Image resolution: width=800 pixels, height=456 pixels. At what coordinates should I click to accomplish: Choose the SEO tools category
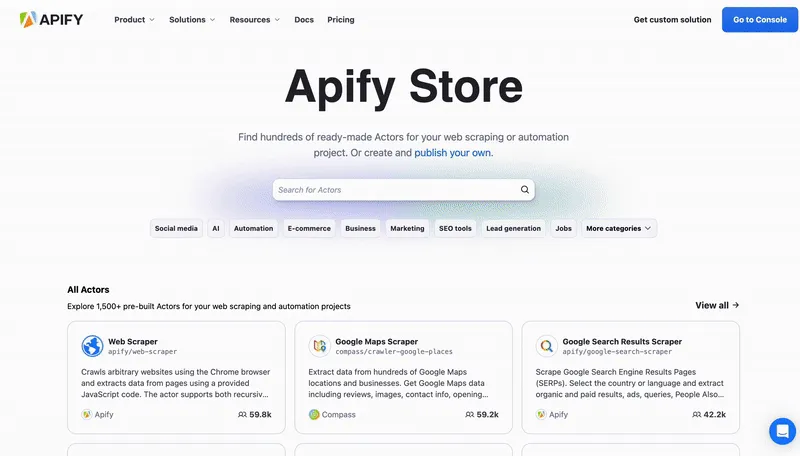click(455, 229)
